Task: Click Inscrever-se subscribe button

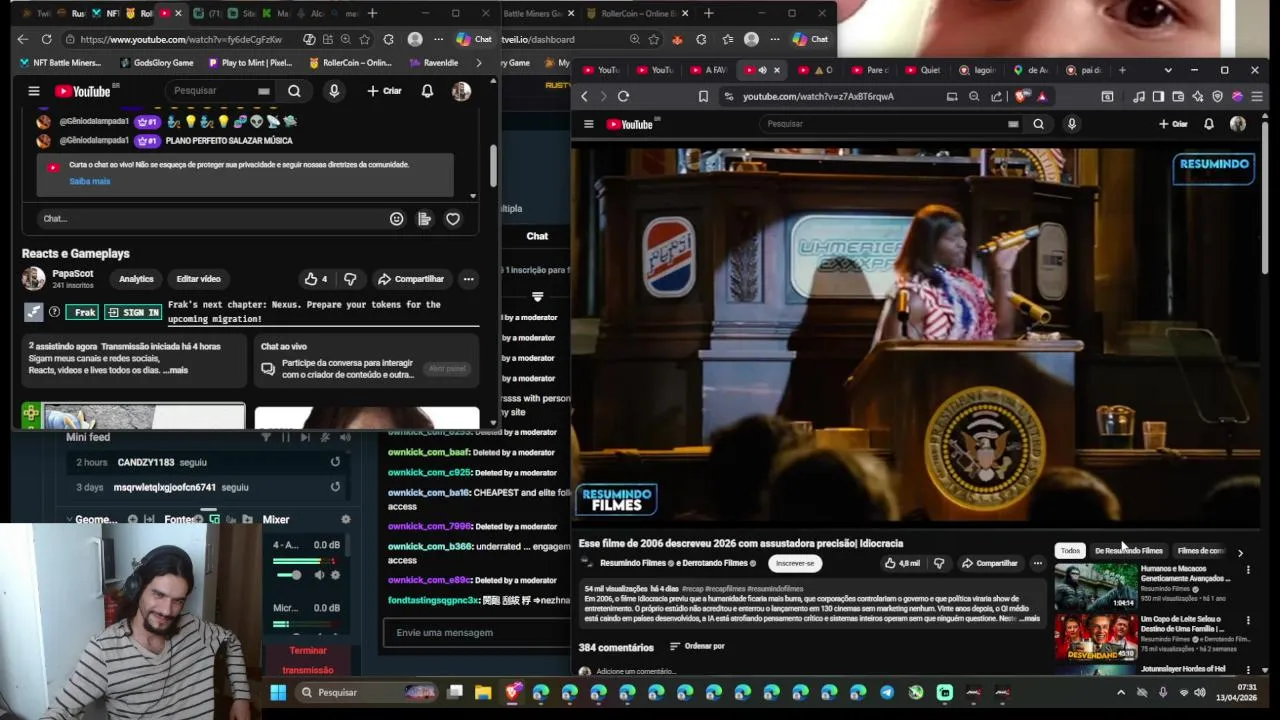Action: 795,563
